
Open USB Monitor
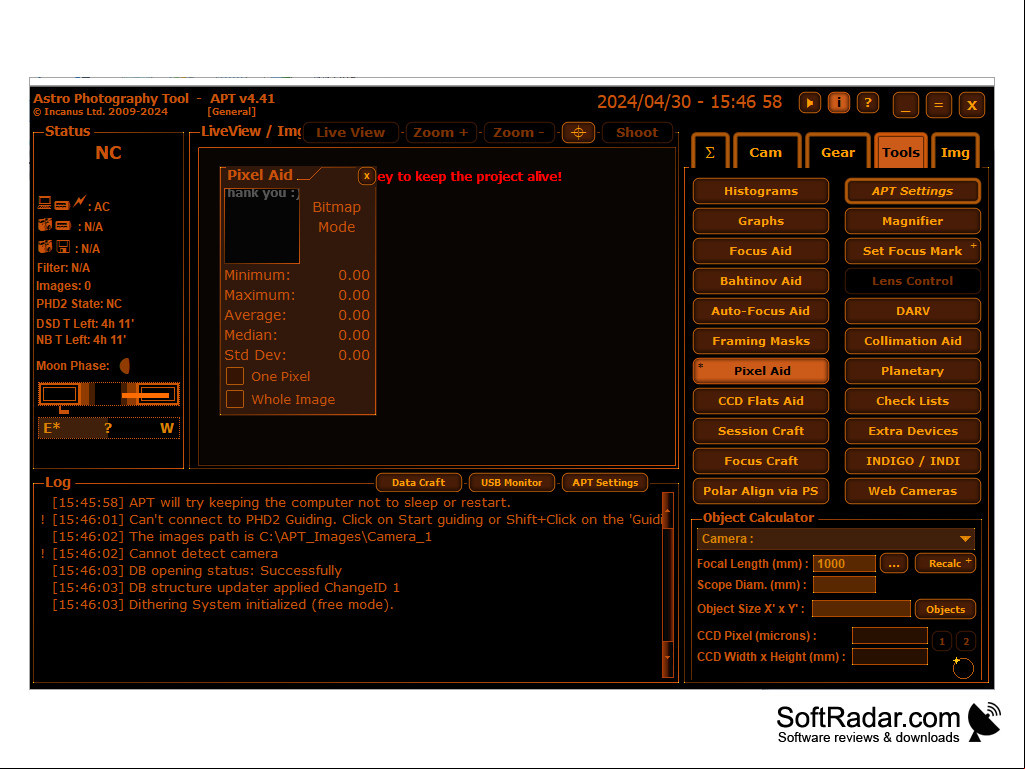[x=512, y=483]
